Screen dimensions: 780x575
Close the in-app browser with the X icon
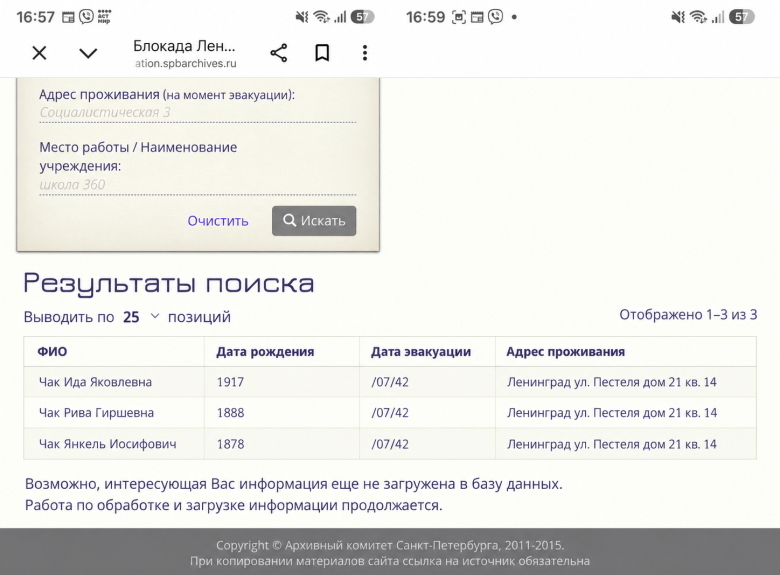(39, 53)
